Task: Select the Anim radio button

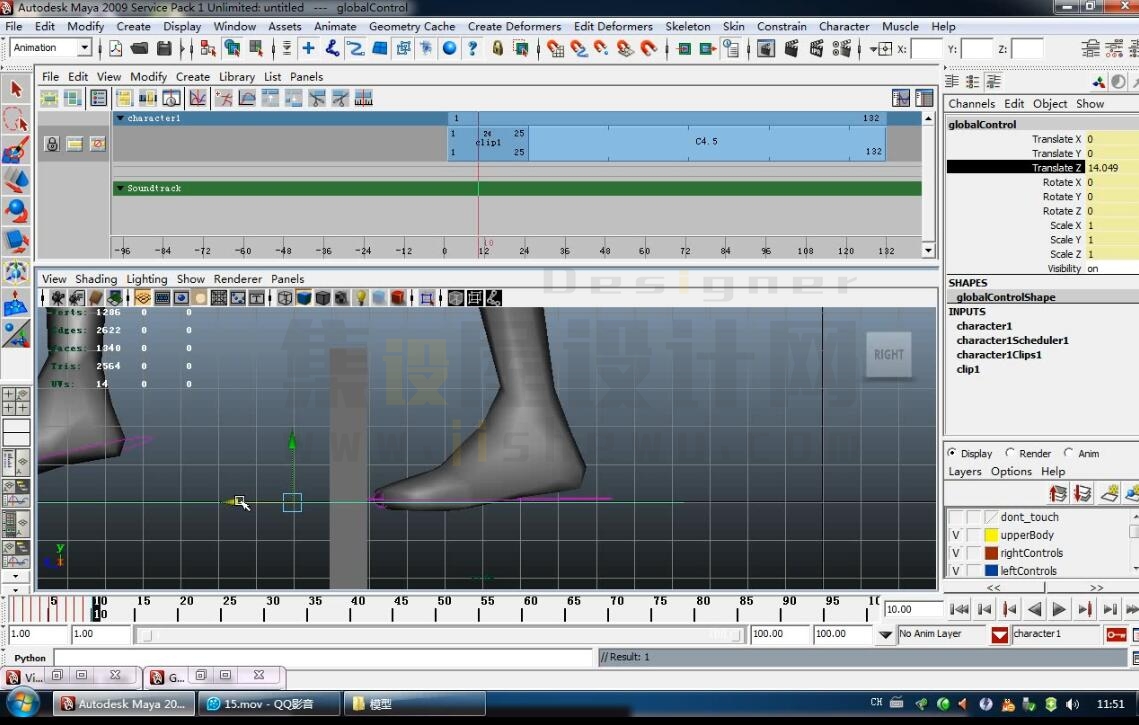Action: click(x=1069, y=453)
